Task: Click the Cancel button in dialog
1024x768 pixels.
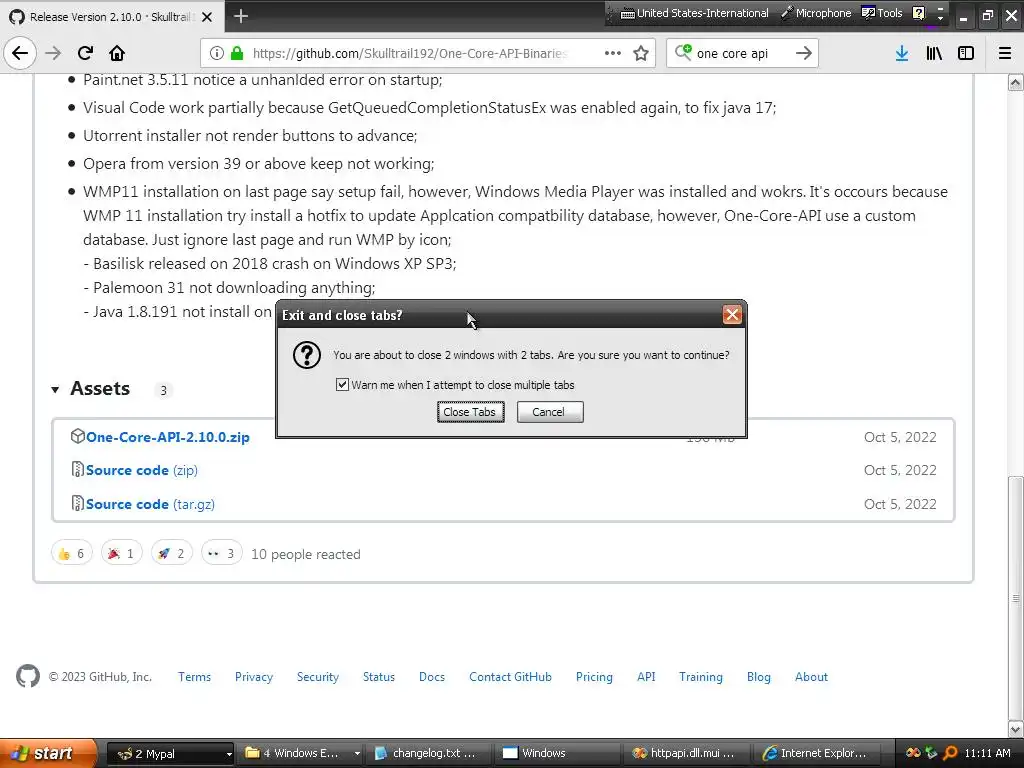Action: (550, 412)
